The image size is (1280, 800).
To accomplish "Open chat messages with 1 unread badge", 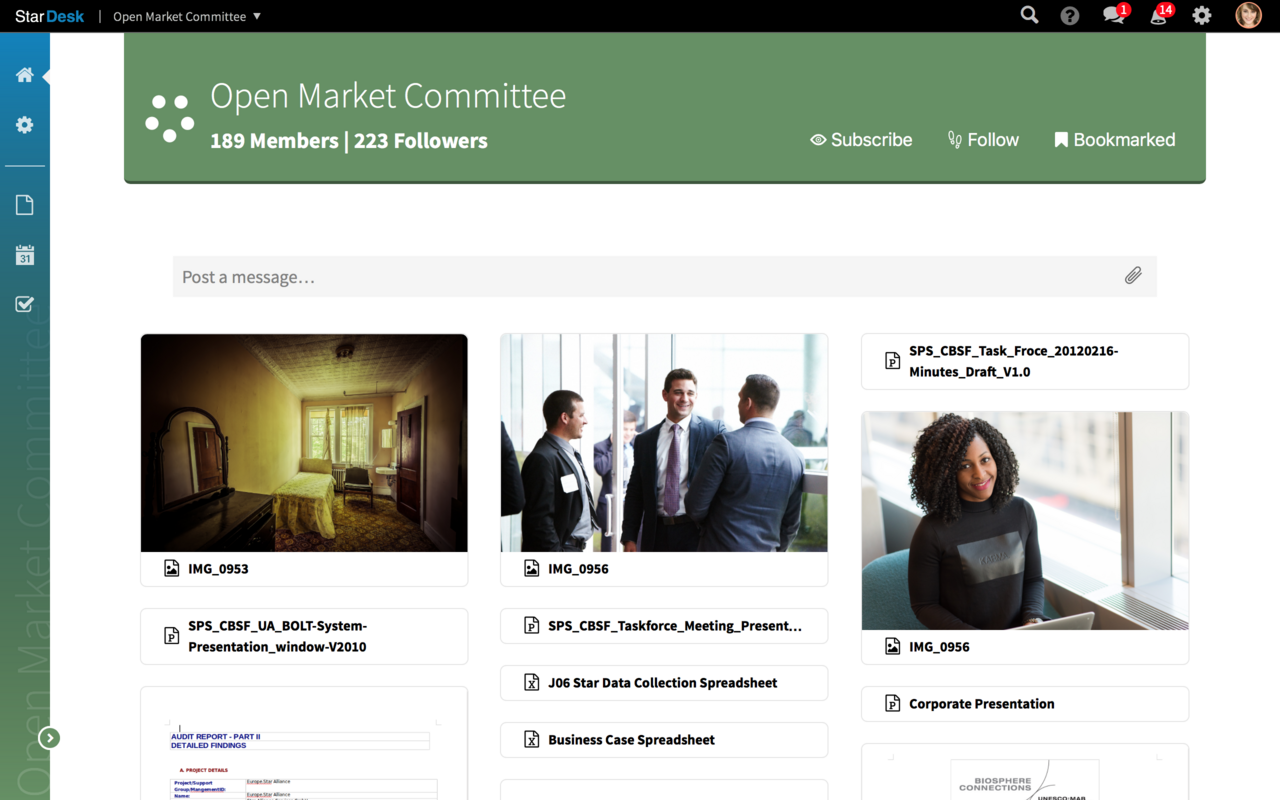I will pyautogui.click(x=1114, y=16).
